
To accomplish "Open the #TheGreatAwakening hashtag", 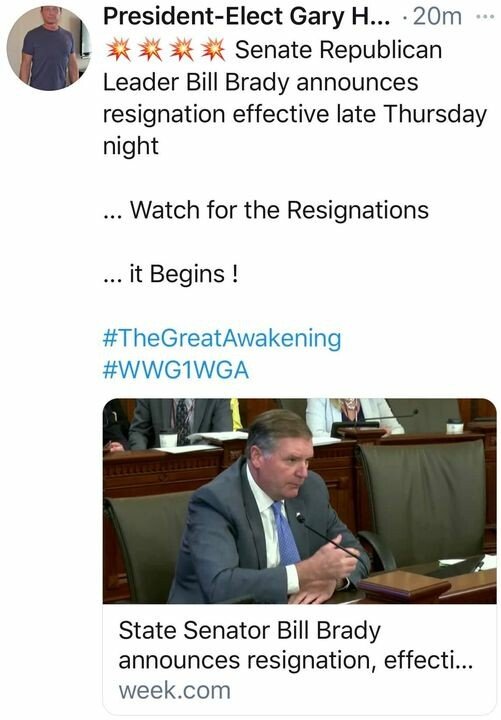I will [x=222, y=338].
